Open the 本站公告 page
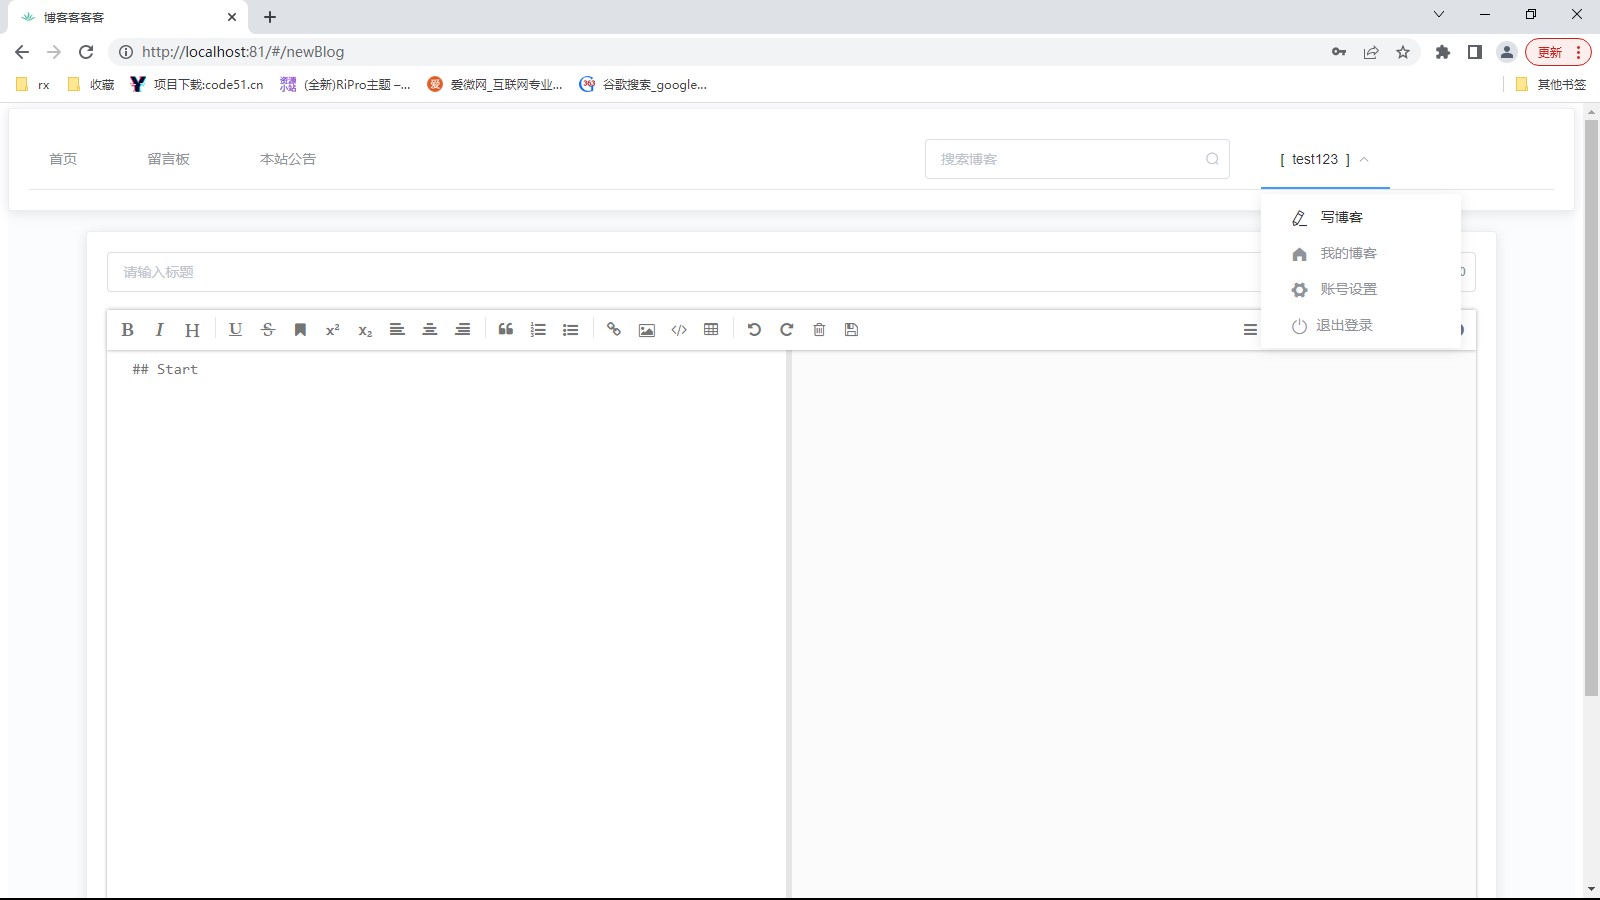 (x=288, y=159)
